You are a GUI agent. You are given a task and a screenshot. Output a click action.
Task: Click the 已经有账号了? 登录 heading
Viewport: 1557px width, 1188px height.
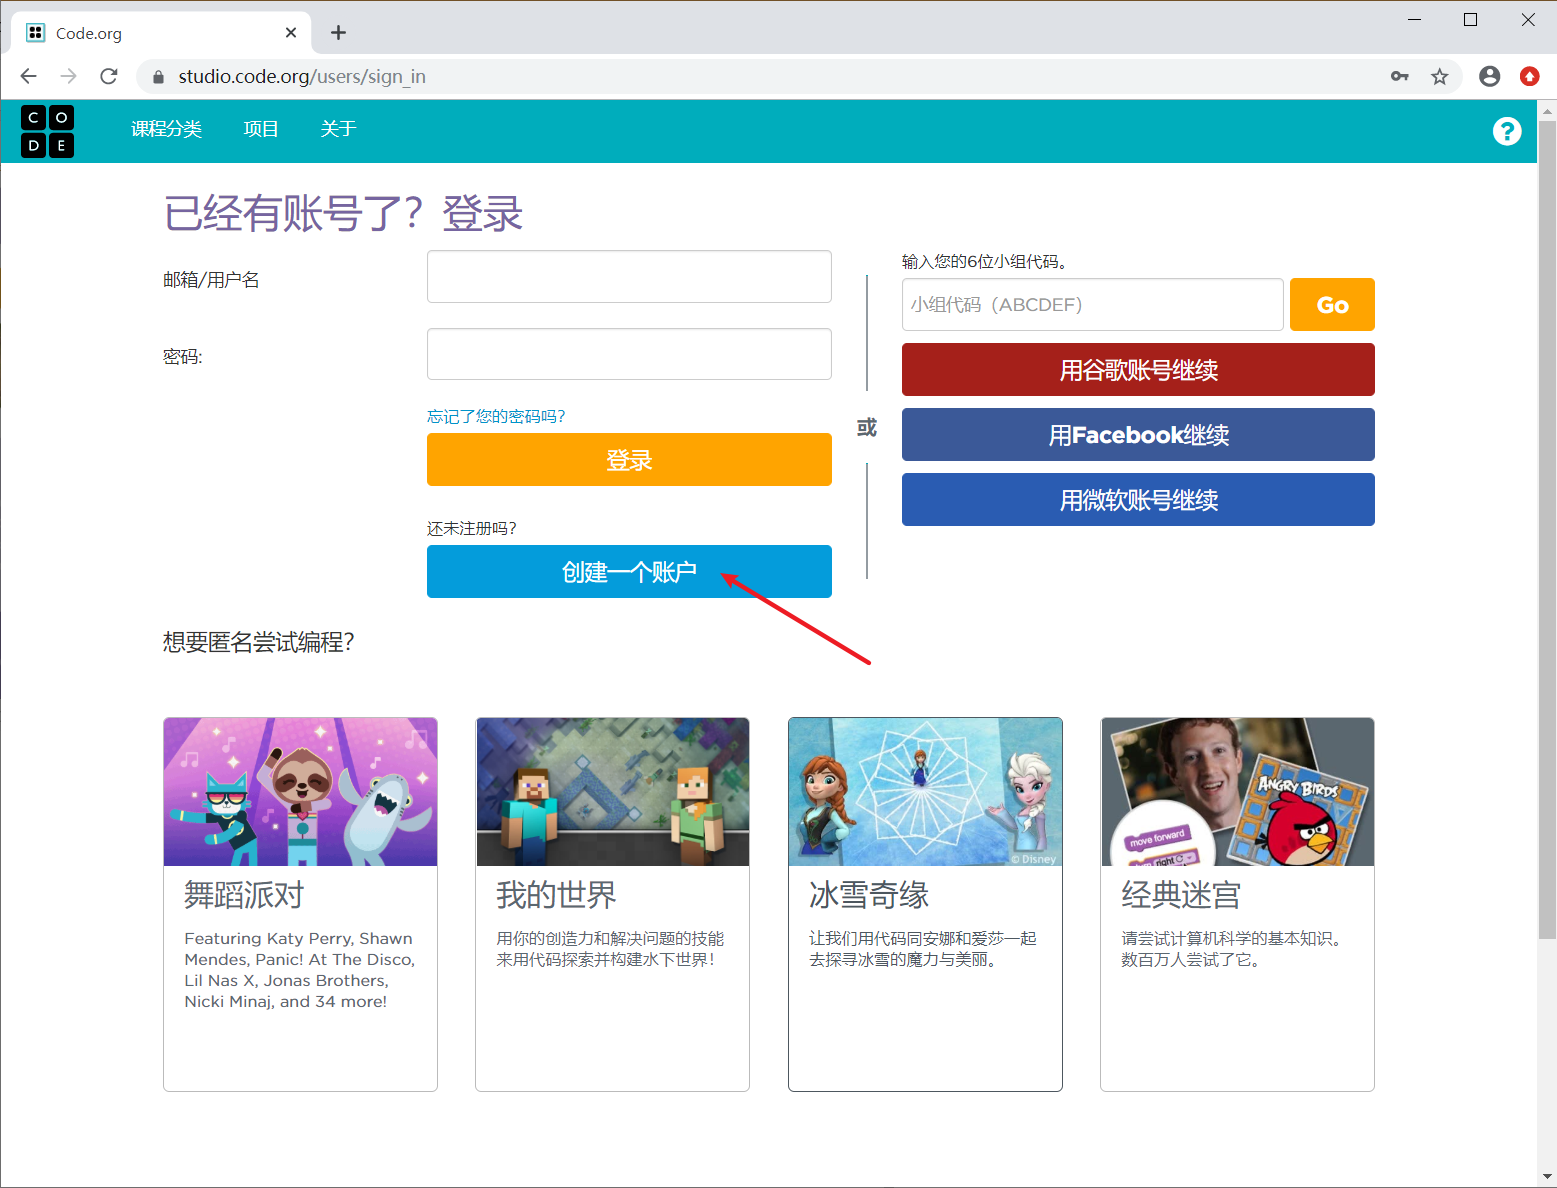pyautogui.click(x=343, y=213)
